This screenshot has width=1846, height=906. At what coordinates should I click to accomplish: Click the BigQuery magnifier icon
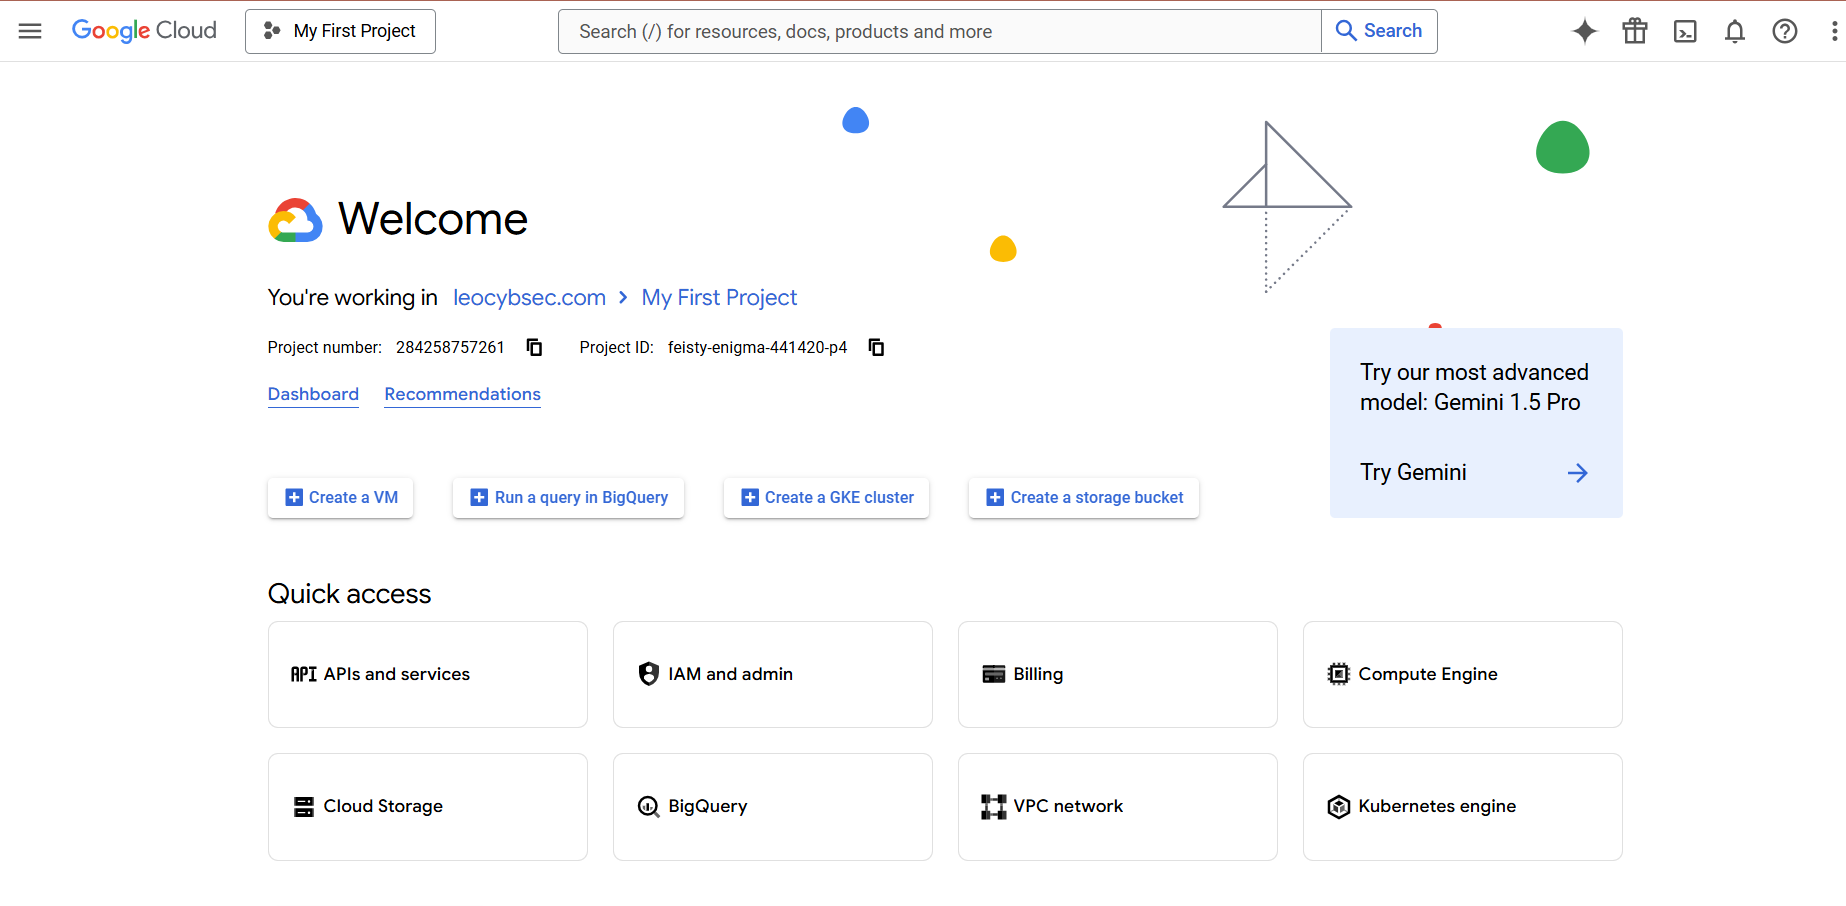point(649,807)
